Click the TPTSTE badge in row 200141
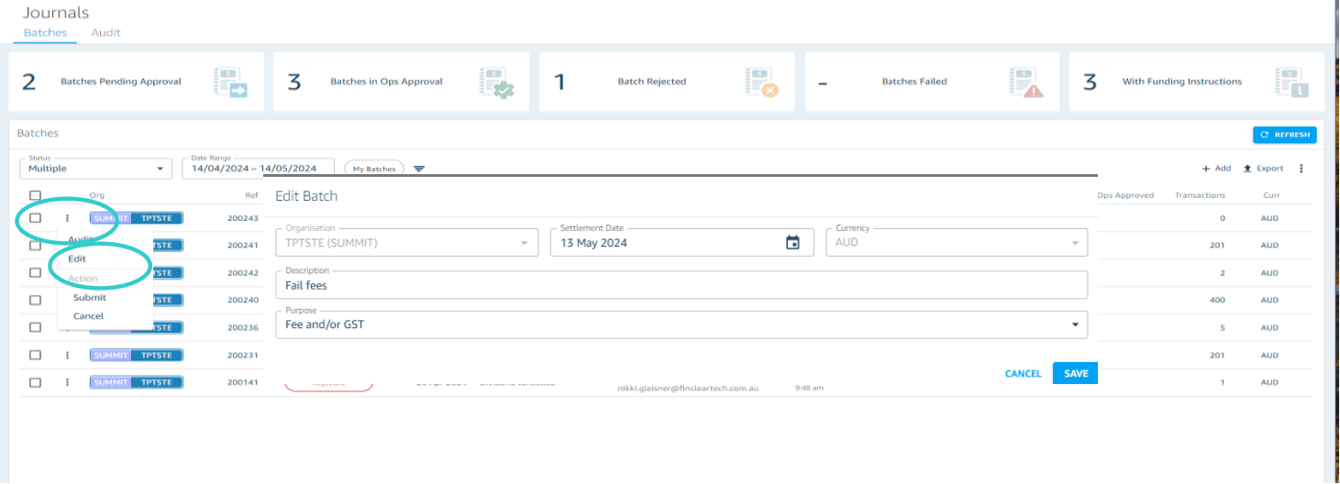 click(x=157, y=382)
